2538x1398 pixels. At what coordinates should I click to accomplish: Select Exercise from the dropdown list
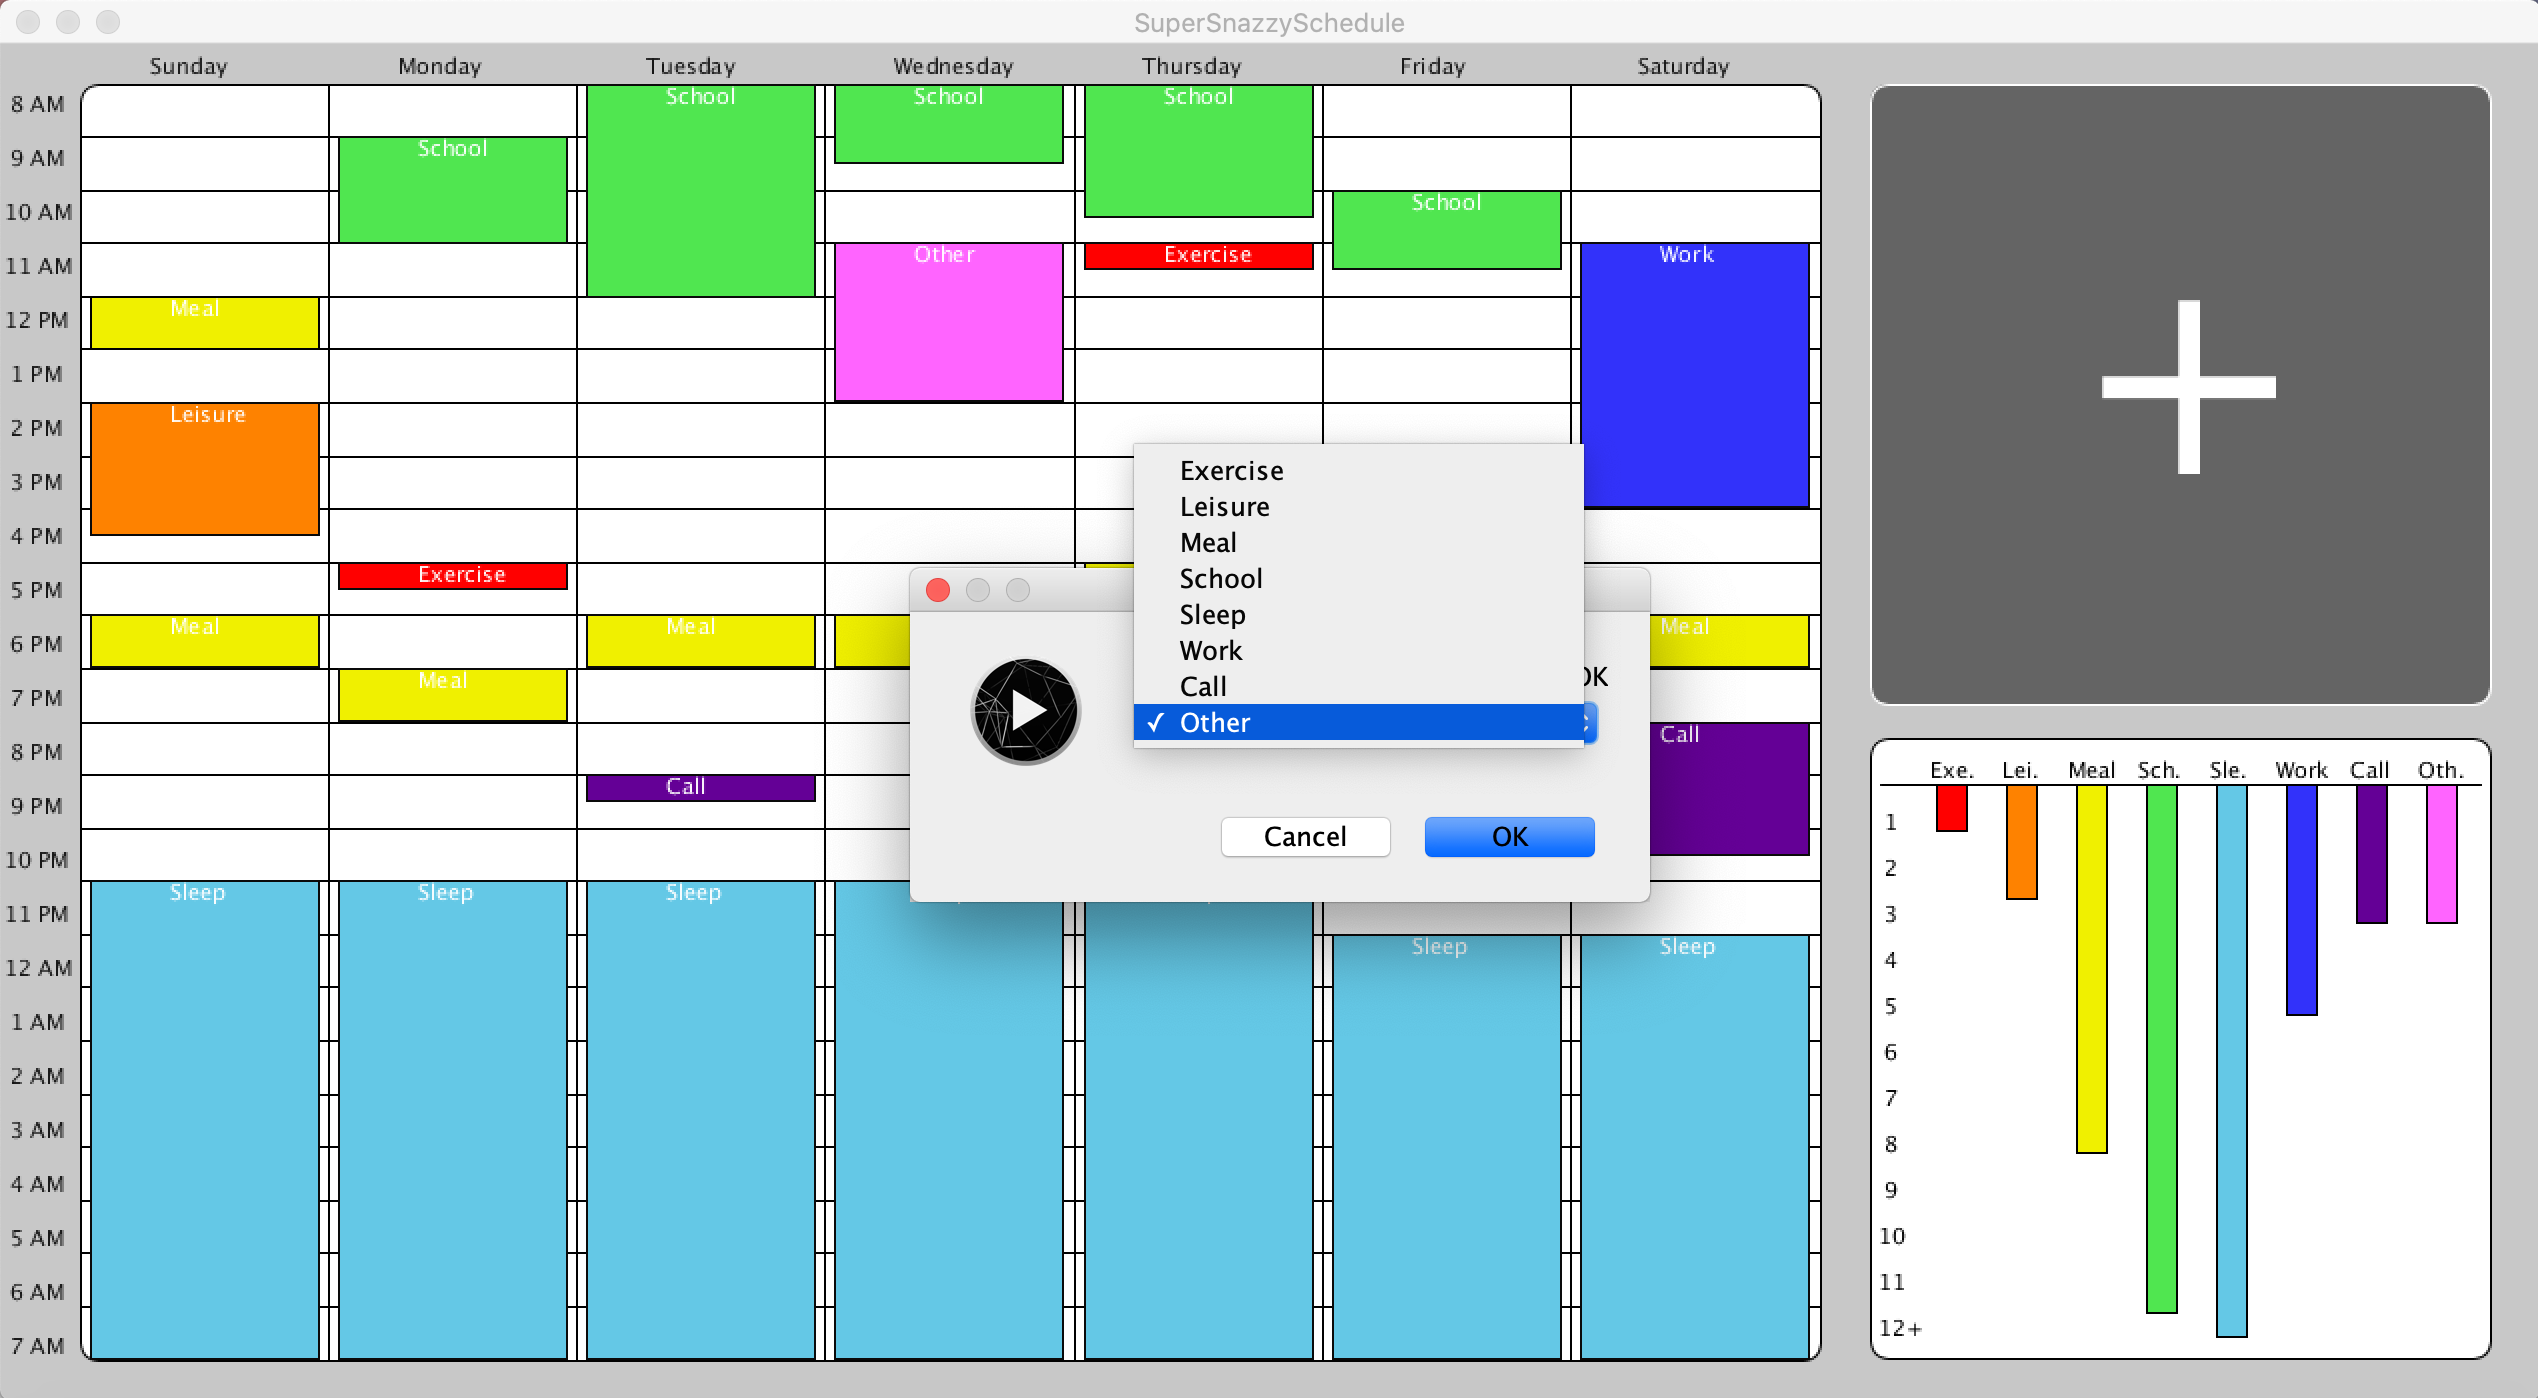point(1231,470)
